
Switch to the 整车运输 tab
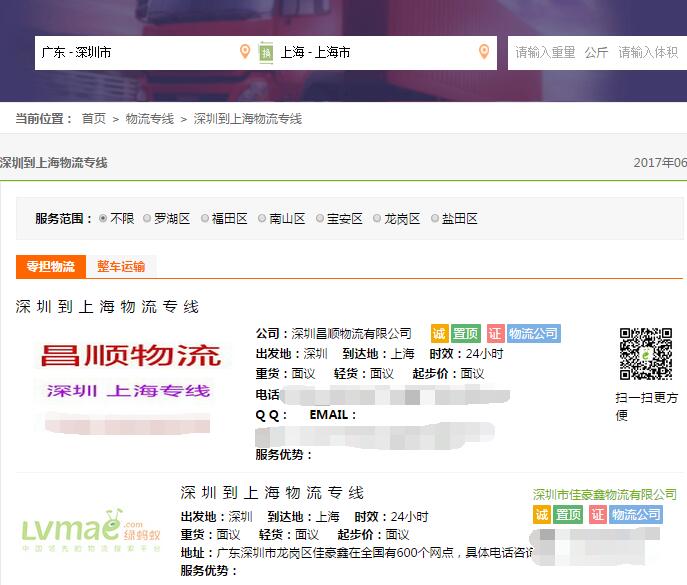(121, 266)
